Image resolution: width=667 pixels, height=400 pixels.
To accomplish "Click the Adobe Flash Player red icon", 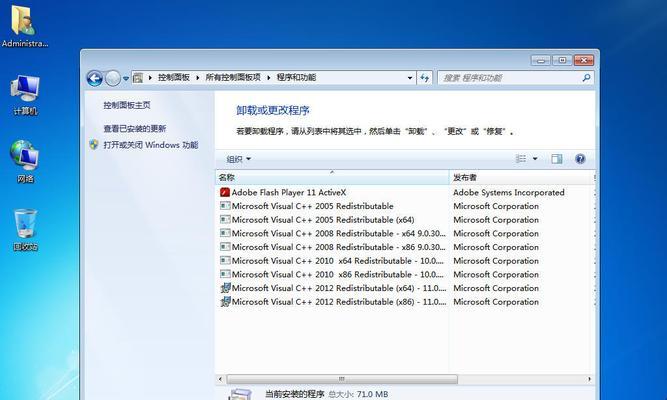I will pos(225,192).
